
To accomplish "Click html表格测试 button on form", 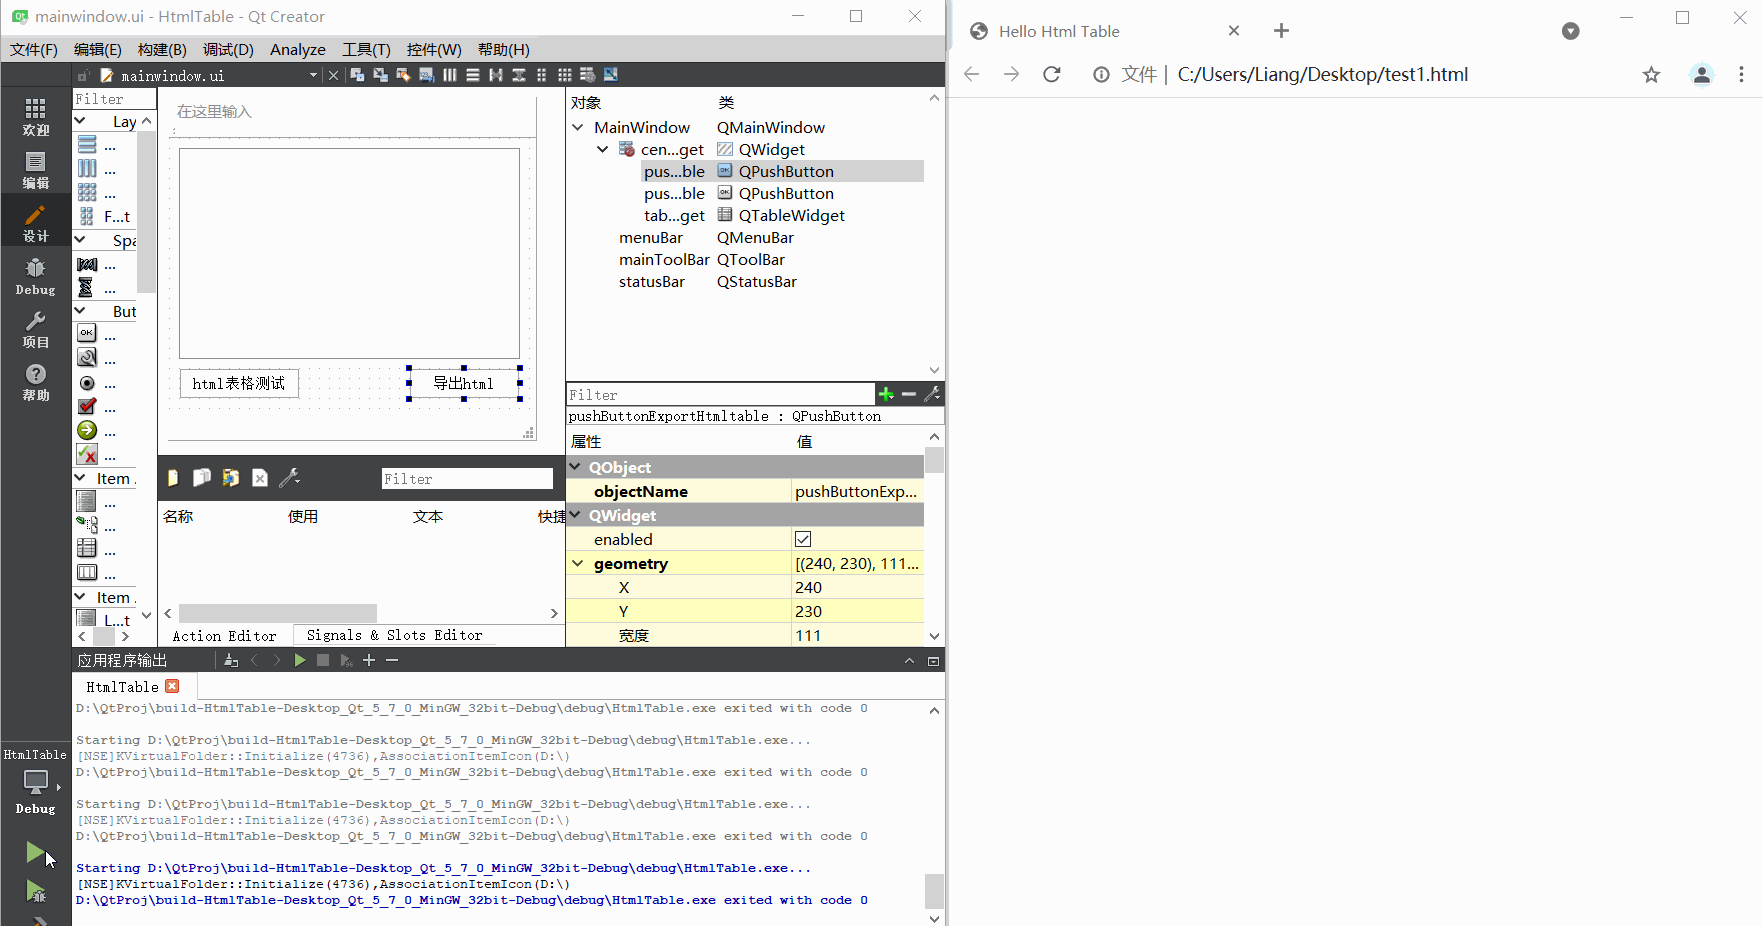I will click(239, 383).
